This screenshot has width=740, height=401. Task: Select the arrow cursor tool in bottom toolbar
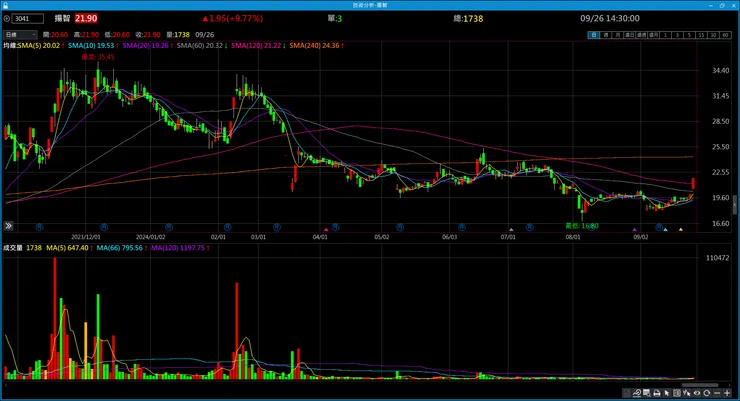(x=667, y=393)
